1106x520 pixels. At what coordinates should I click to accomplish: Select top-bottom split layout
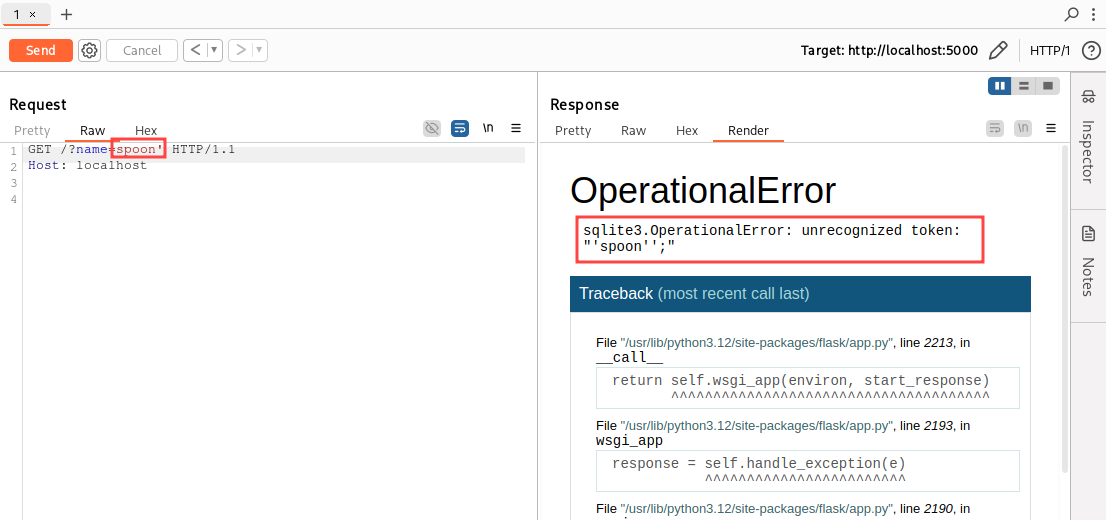click(x=1023, y=86)
